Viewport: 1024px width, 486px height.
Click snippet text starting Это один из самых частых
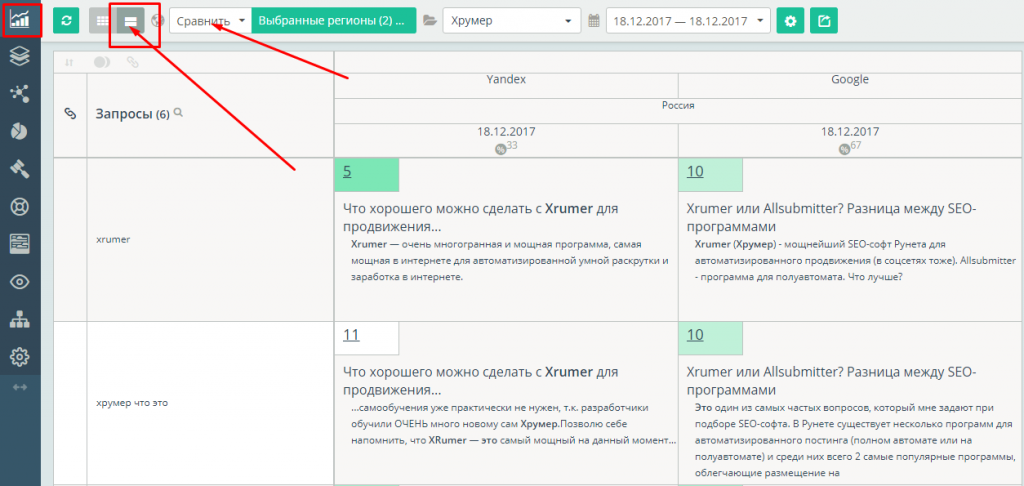coord(854,440)
